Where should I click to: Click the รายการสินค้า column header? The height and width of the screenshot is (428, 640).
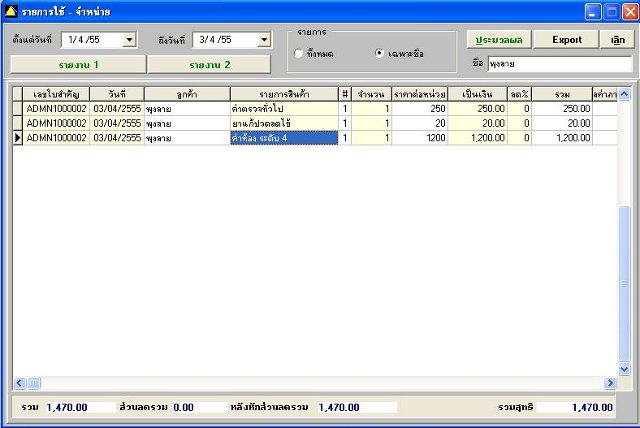coord(284,94)
